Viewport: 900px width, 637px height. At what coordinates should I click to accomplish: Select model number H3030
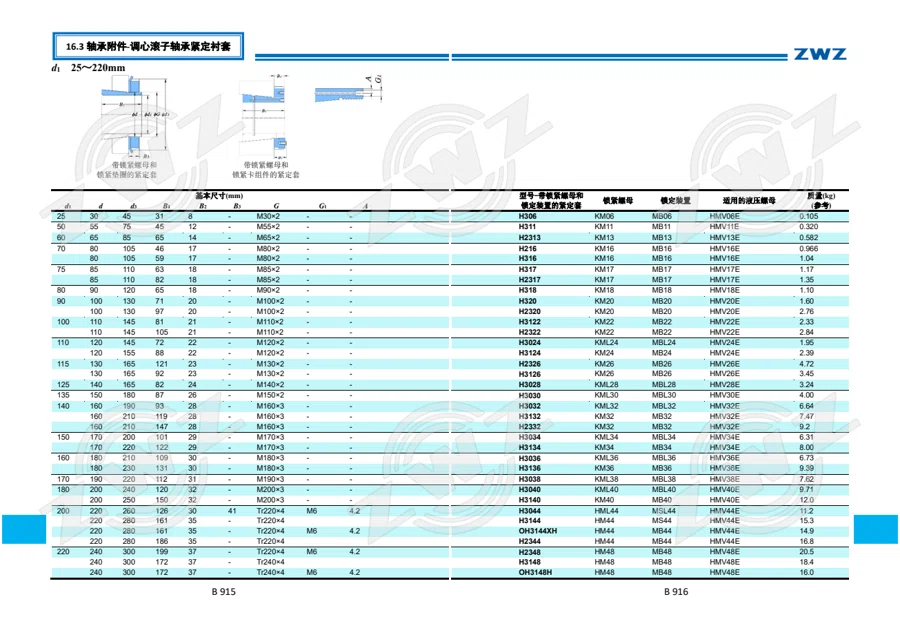point(529,395)
